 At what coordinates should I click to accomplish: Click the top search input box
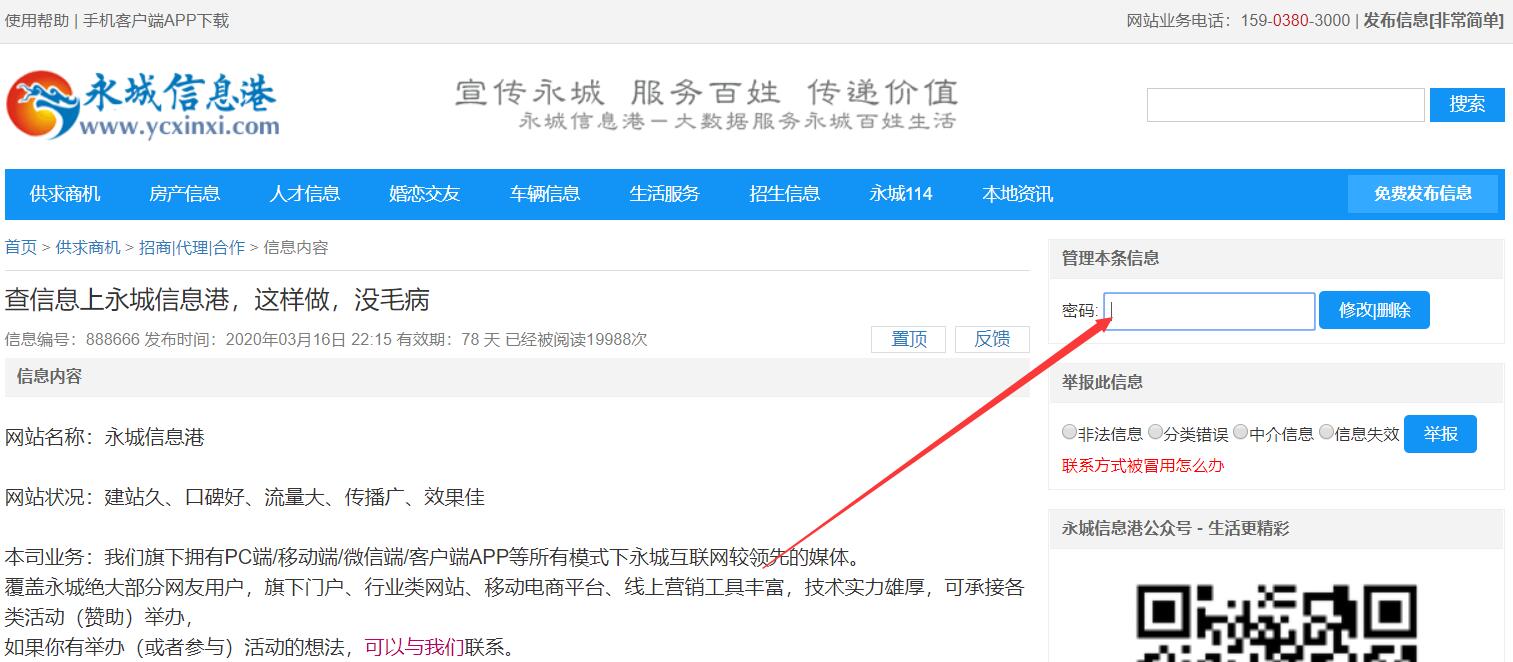(x=1285, y=105)
